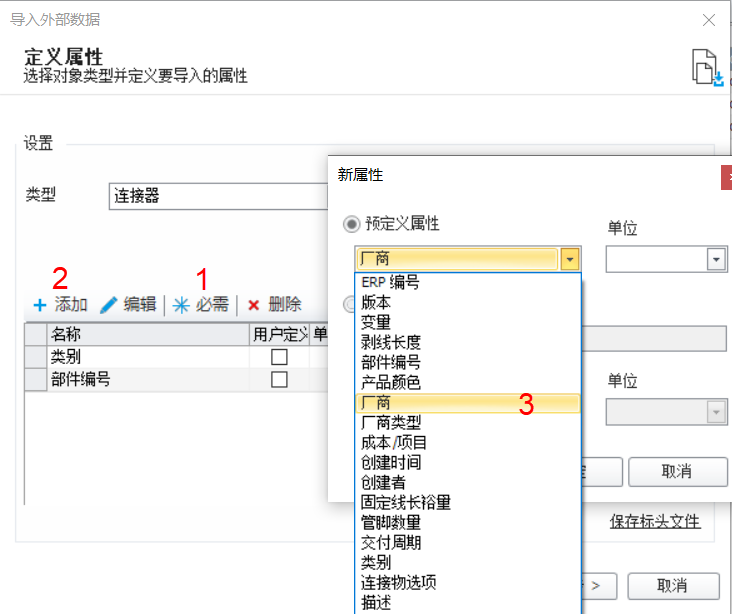This screenshot has height=614, width=732.
Task: Click the next arrow wizard button
Action: coord(599,586)
